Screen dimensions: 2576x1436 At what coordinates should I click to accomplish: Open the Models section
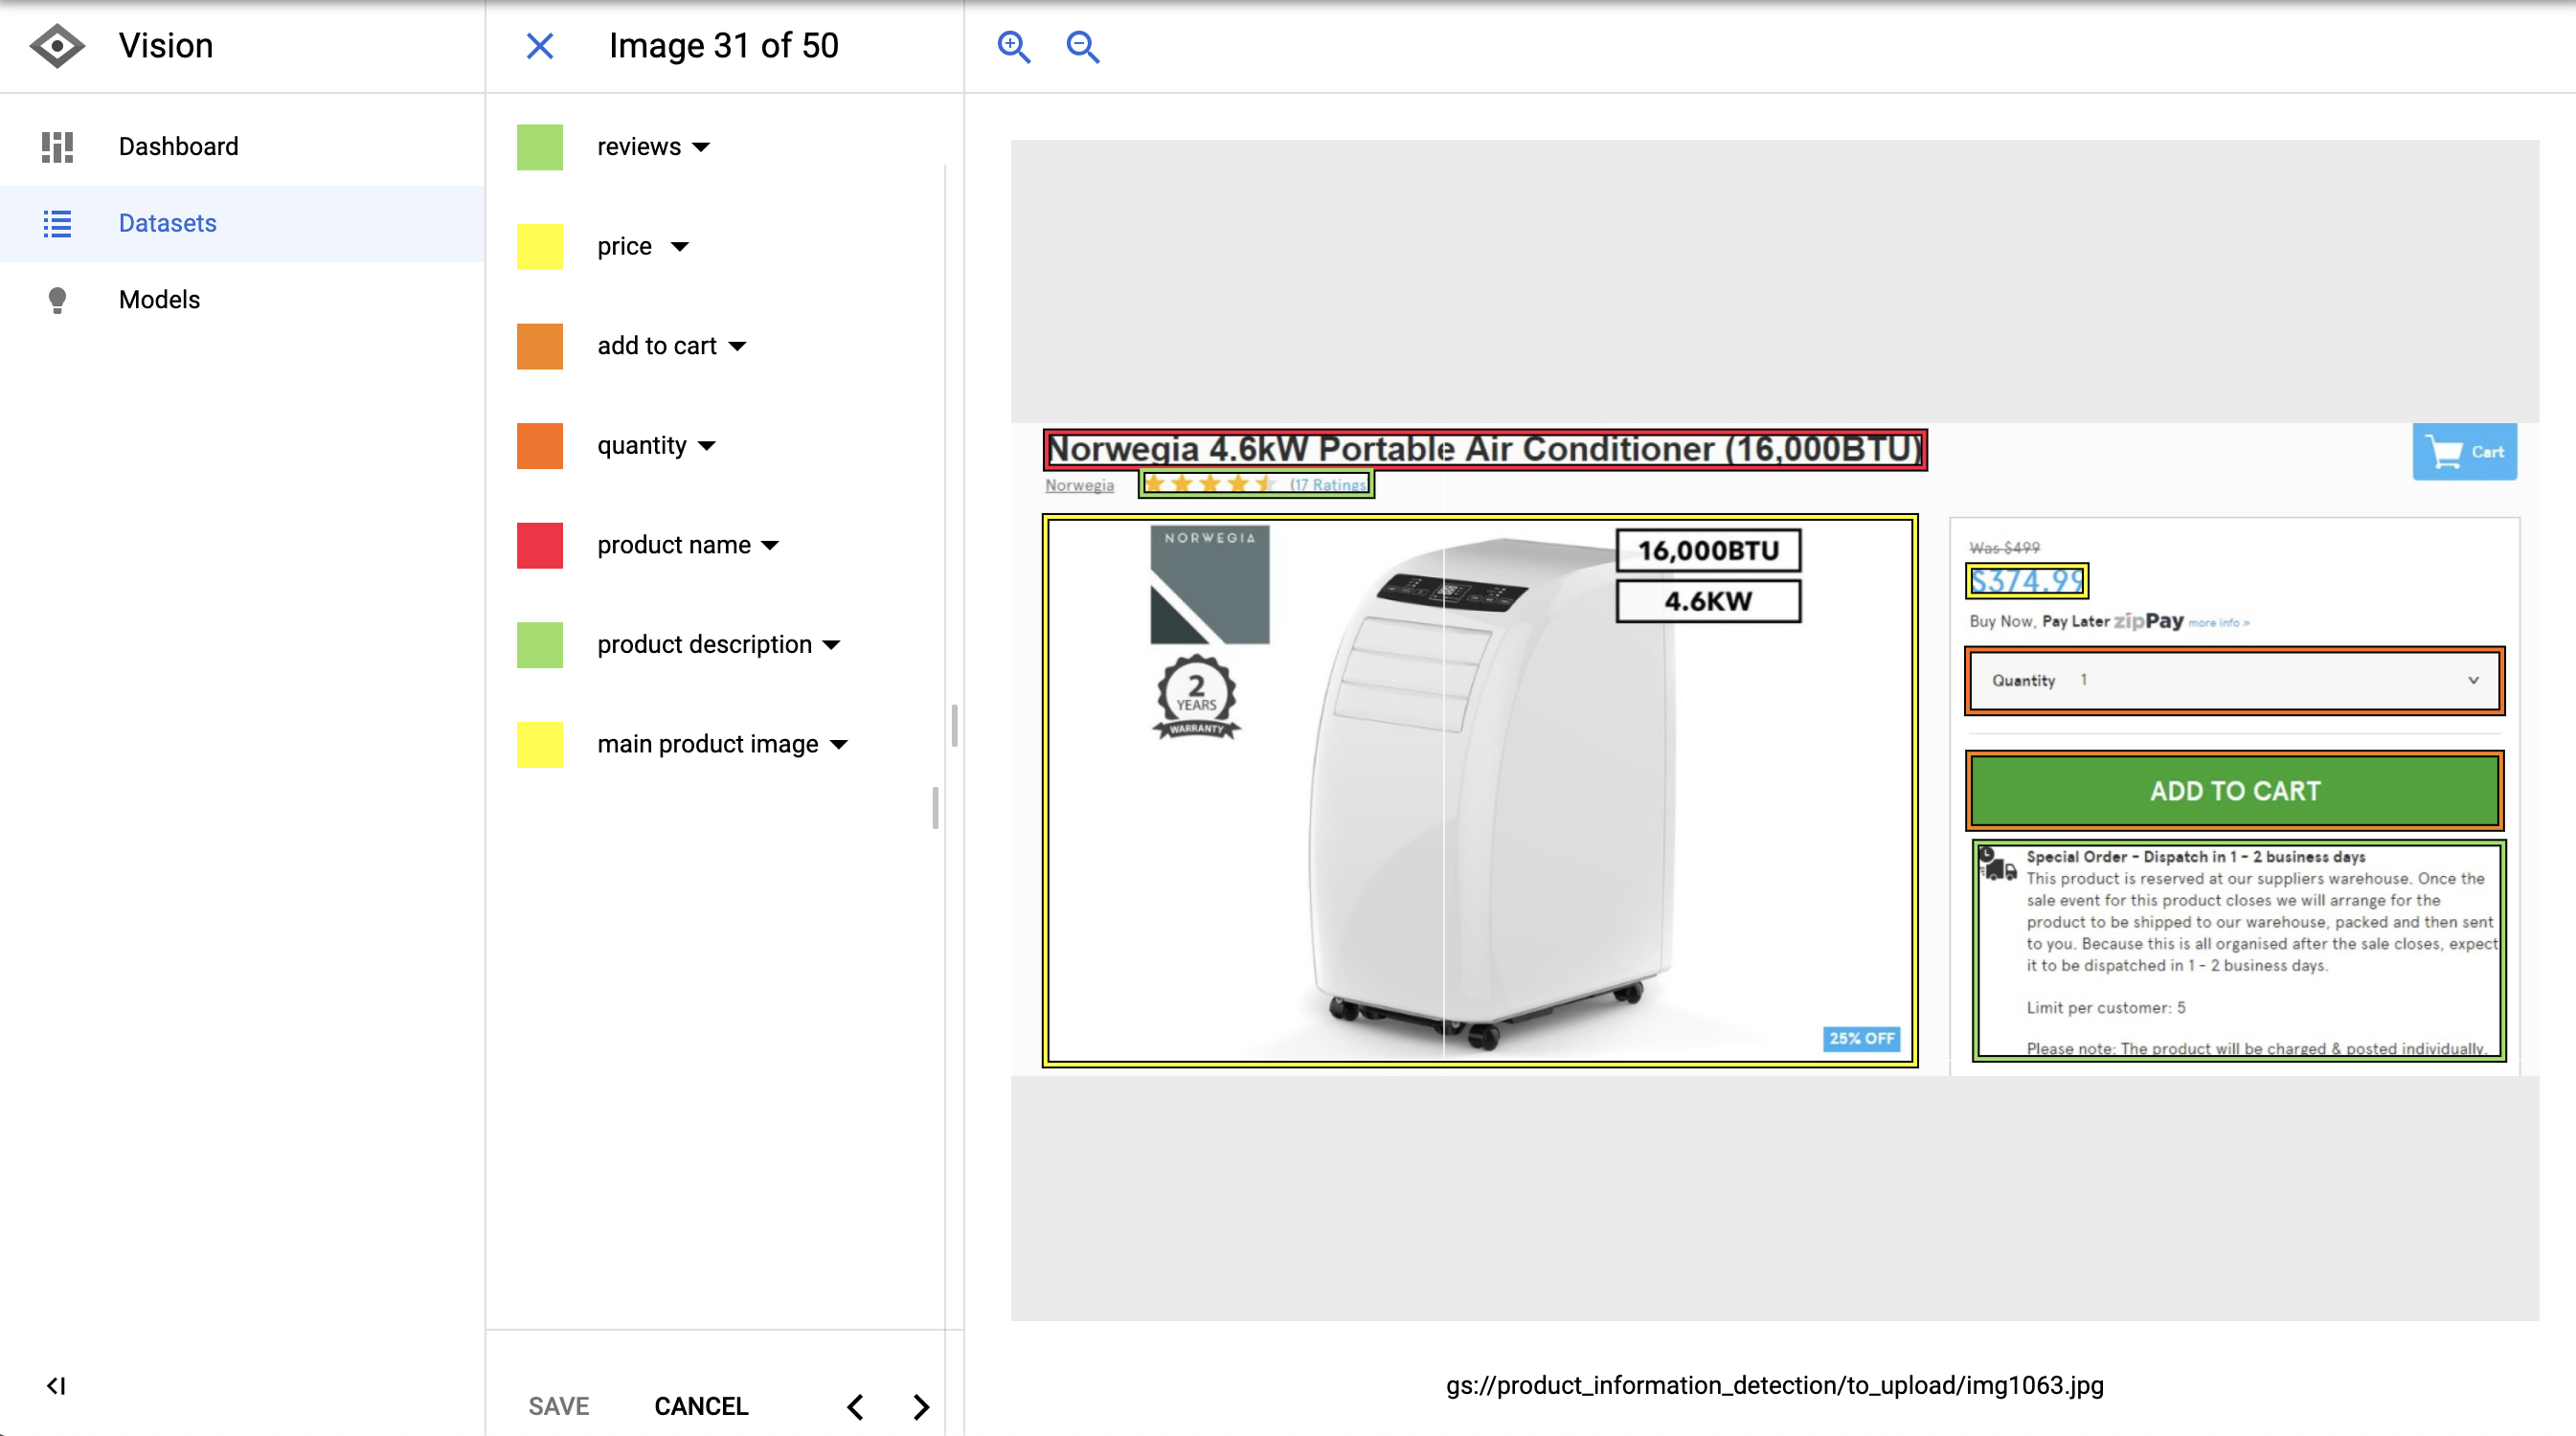pos(159,300)
